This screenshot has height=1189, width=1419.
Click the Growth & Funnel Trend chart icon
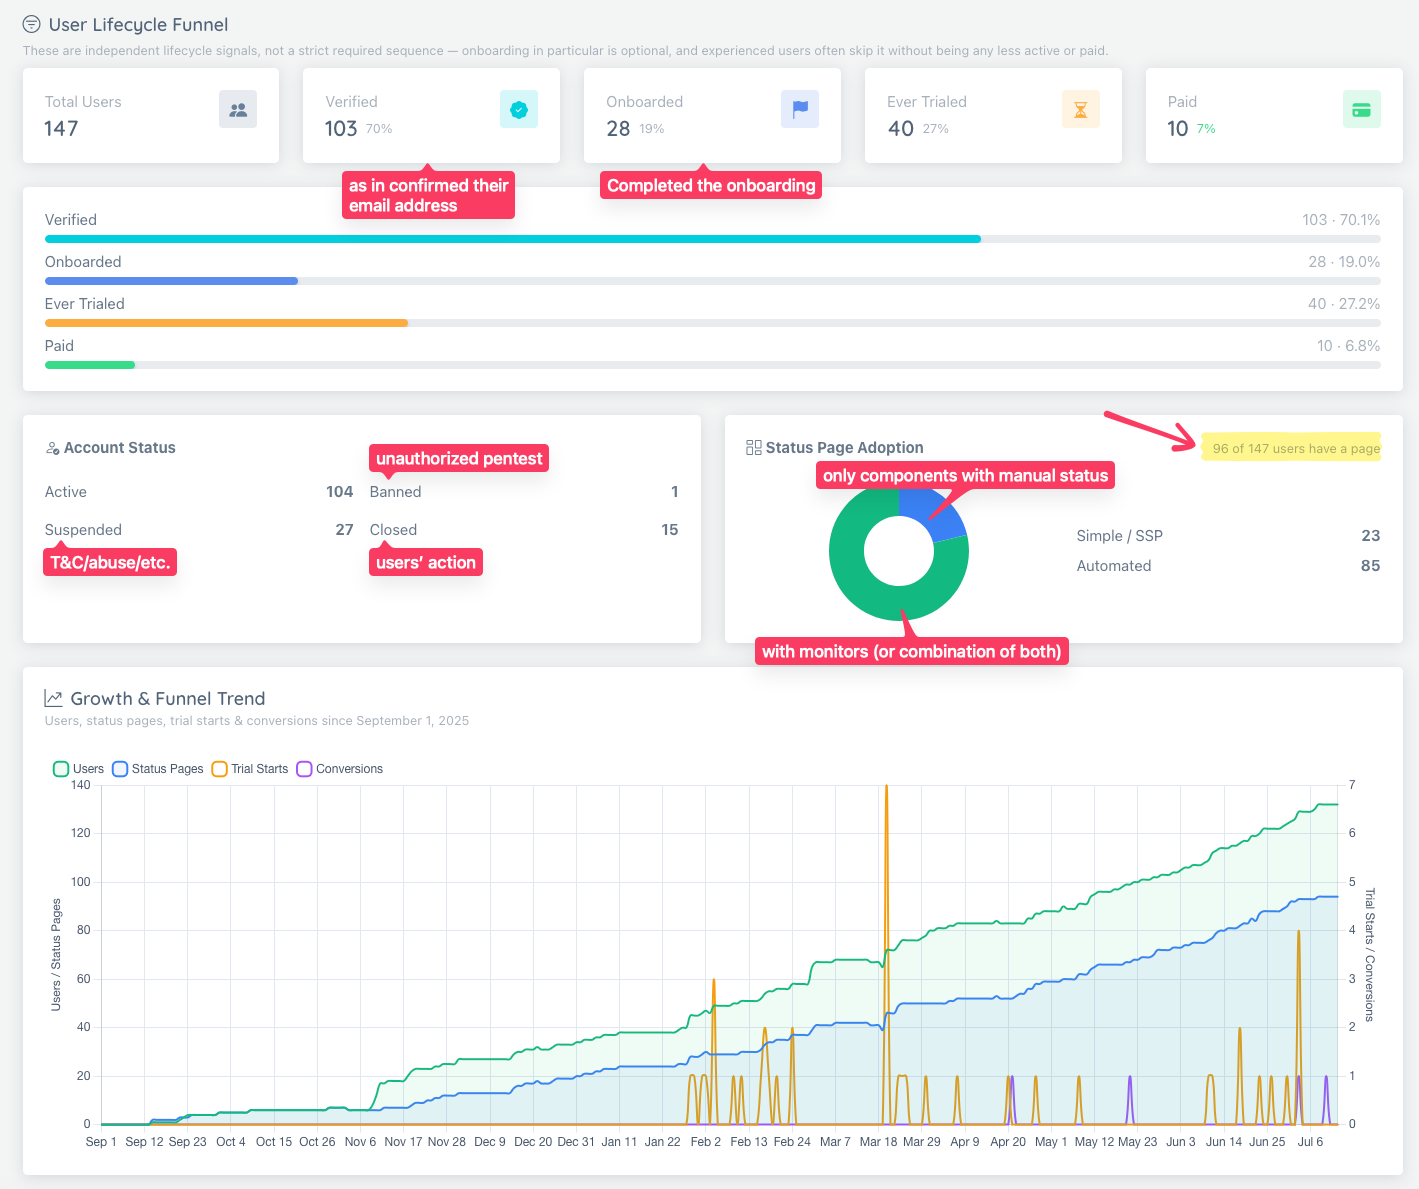click(54, 698)
